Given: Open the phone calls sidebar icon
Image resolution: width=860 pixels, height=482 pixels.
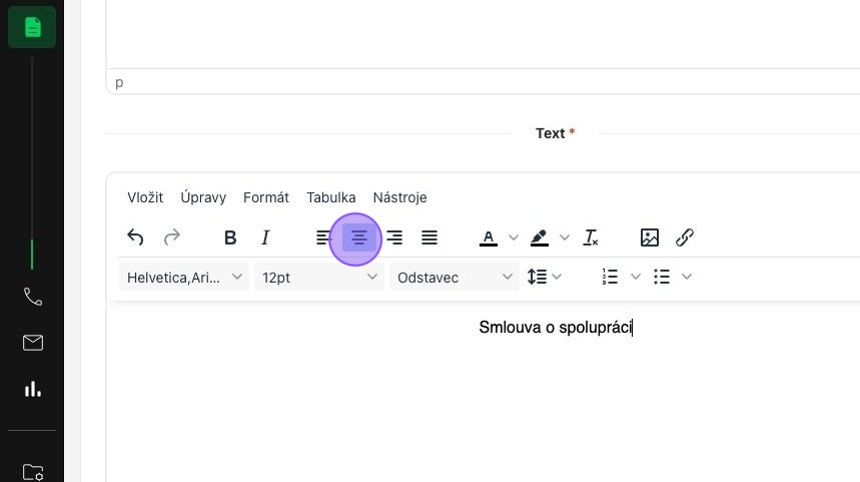Looking at the screenshot, I should coord(32,297).
